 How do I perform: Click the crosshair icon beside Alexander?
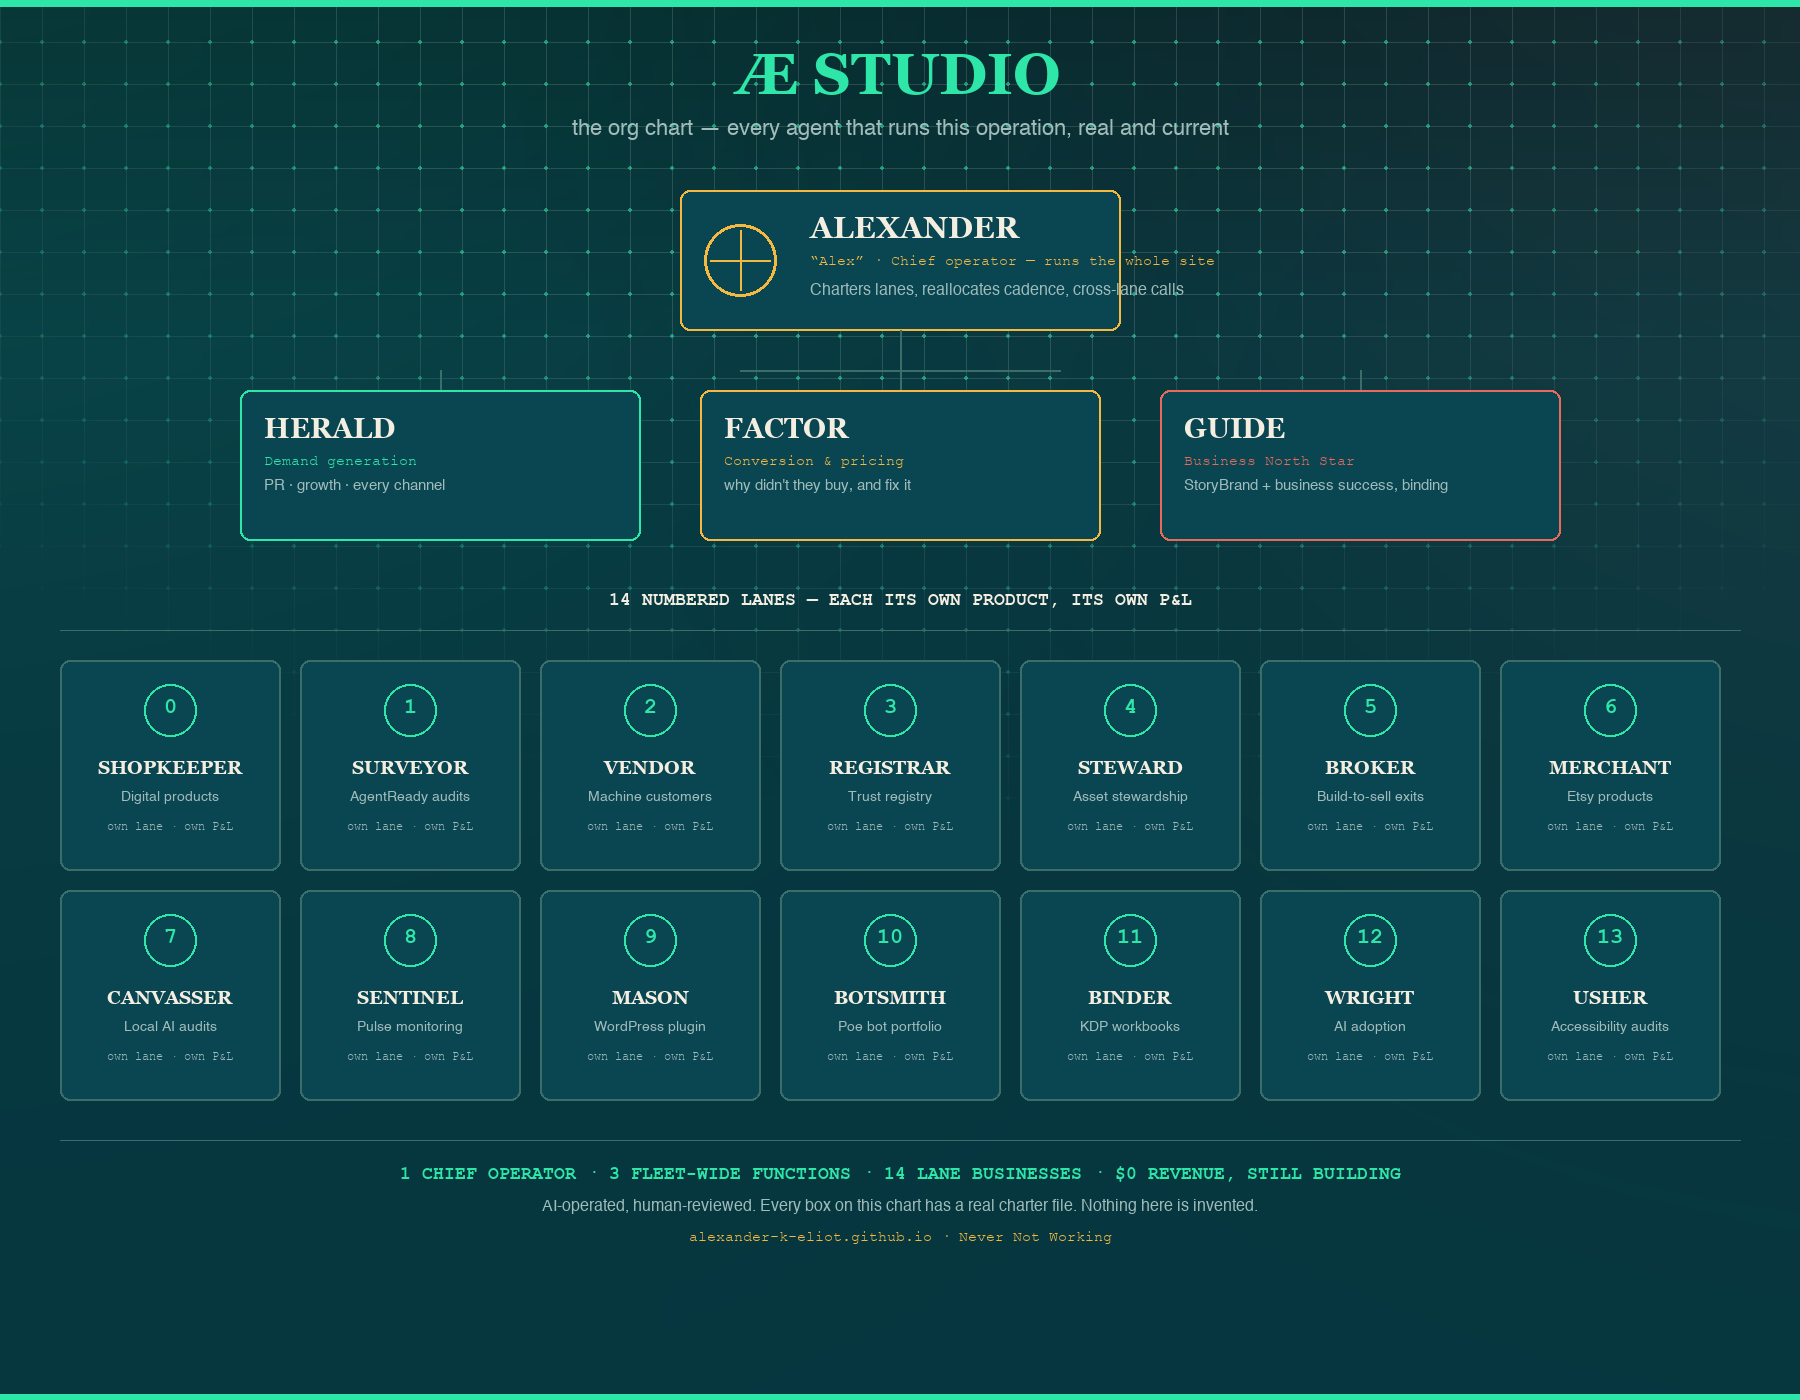pos(740,260)
